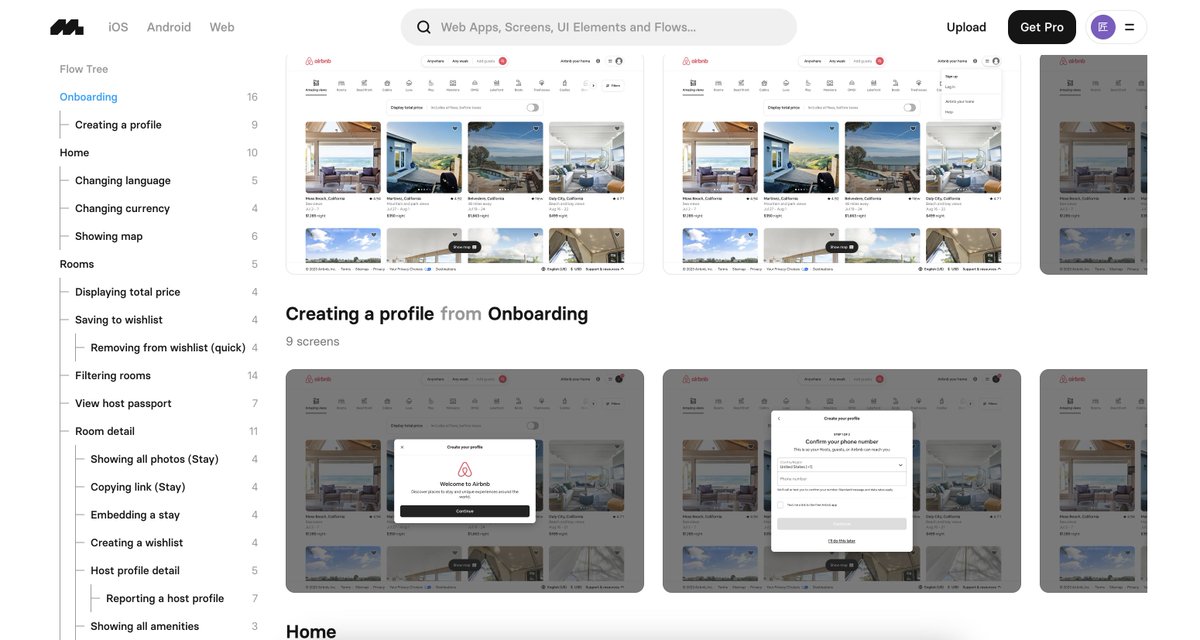Open Changing language flow
Screen dimensions: 1200x640
[x=123, y=181]
